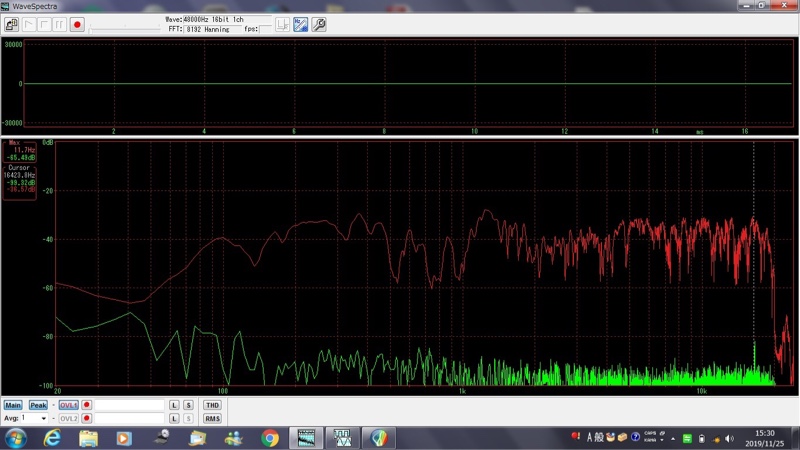
Task: Open volume control speaker tray icon
Action: tap(730, 439)
